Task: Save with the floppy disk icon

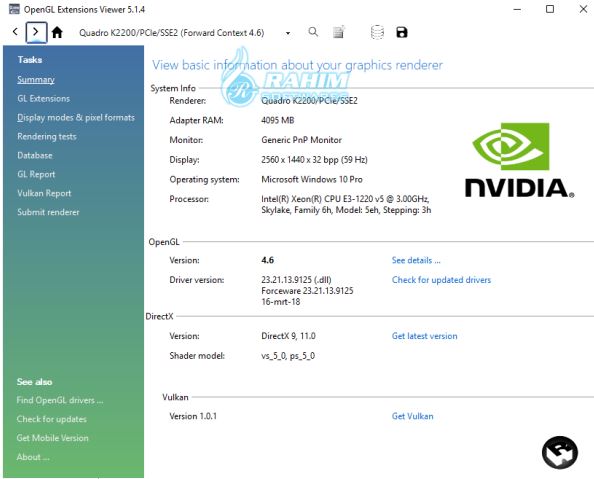Action: coord(402,32)
